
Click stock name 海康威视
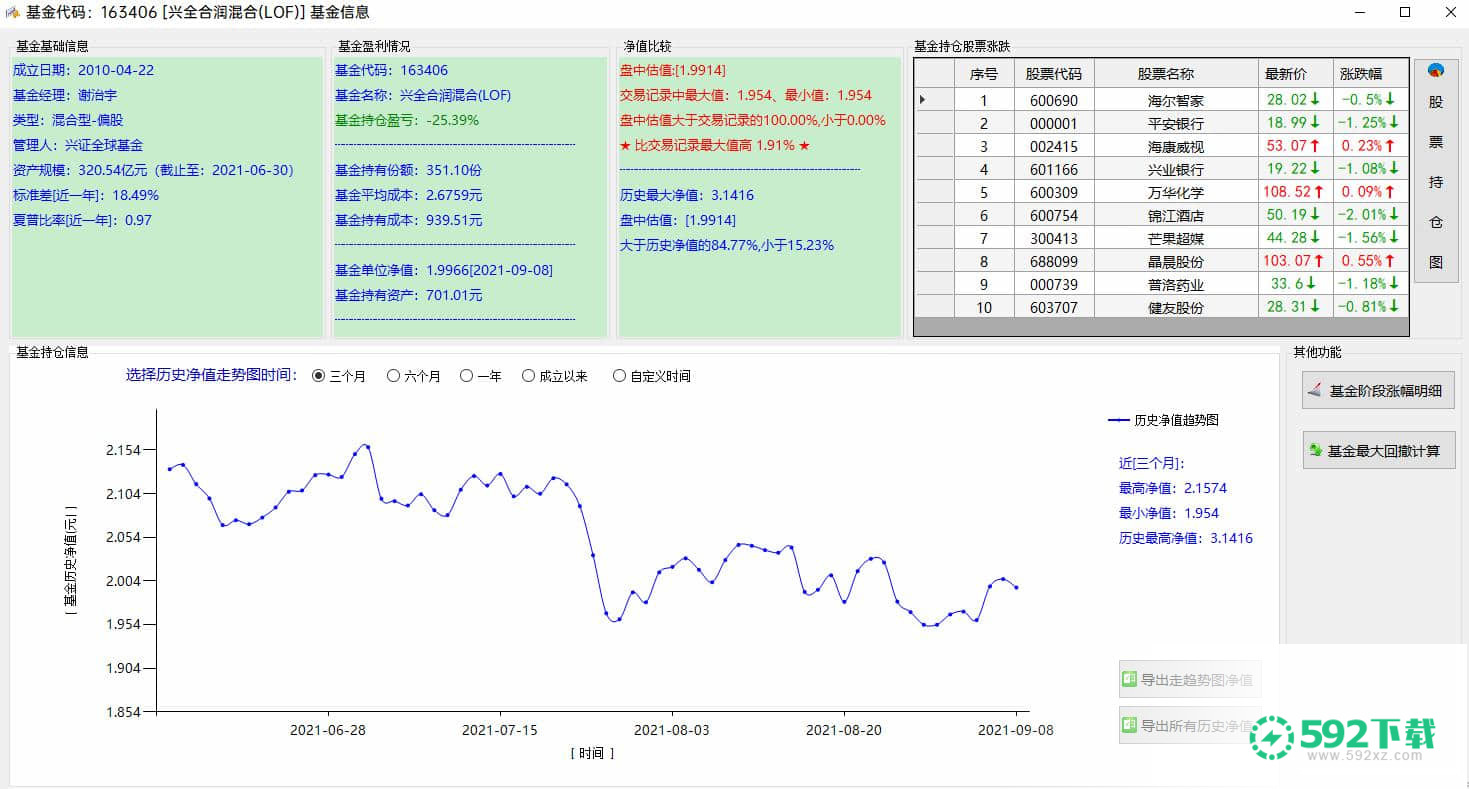(1176, 146)
